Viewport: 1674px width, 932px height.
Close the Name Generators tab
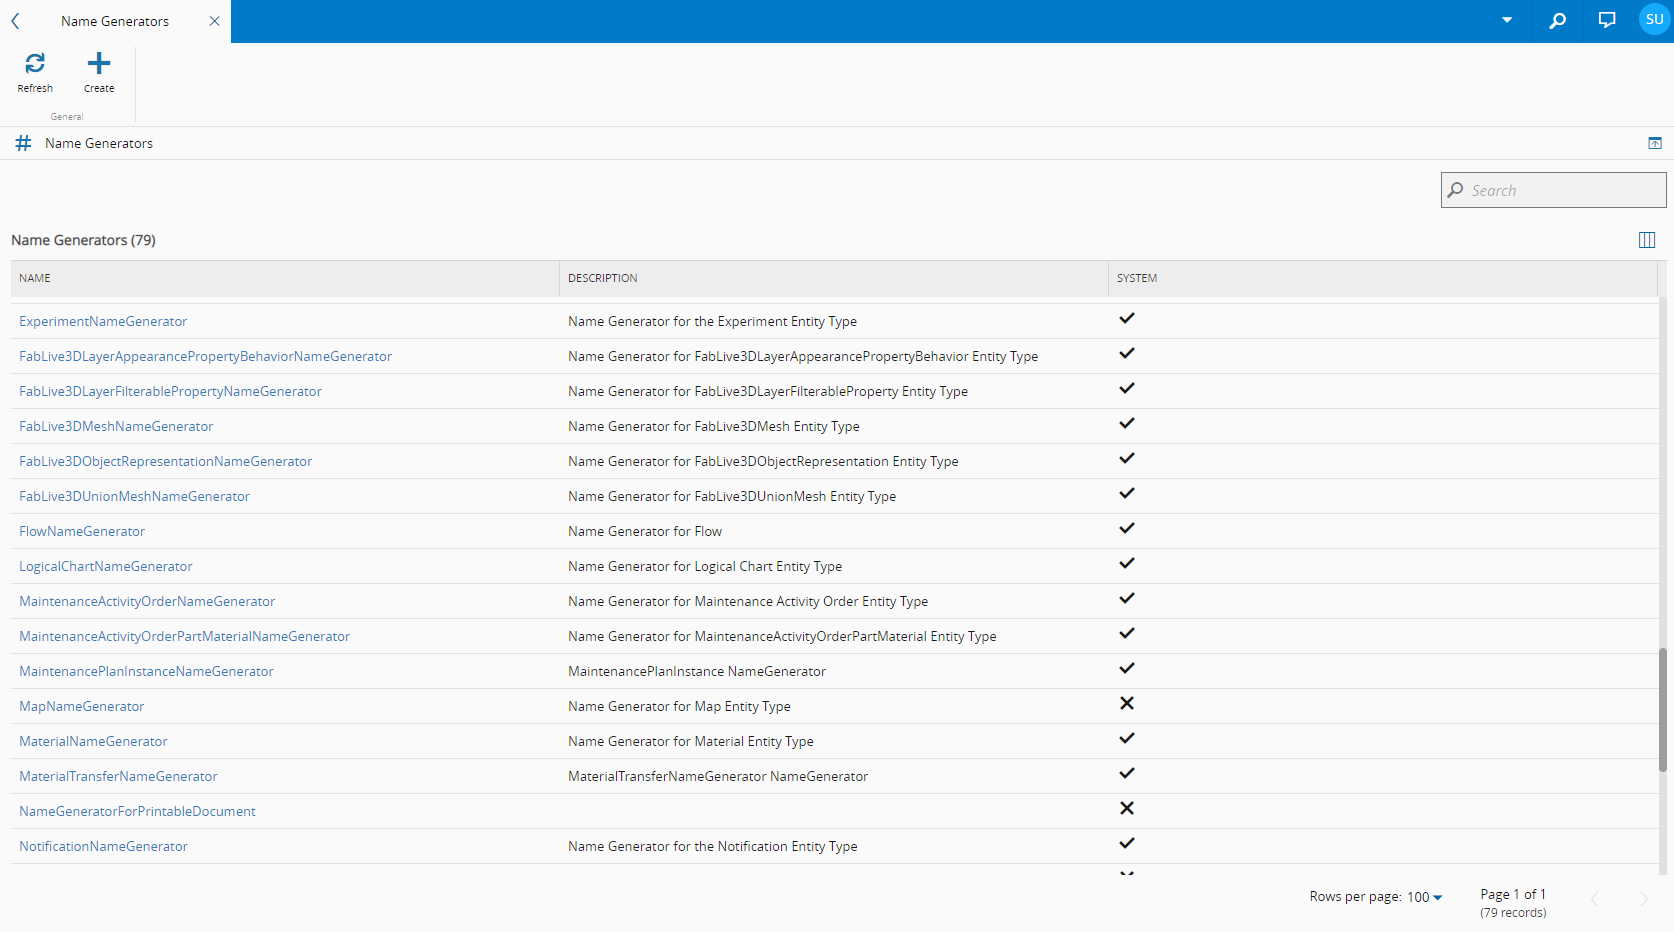tap(214, 21)
